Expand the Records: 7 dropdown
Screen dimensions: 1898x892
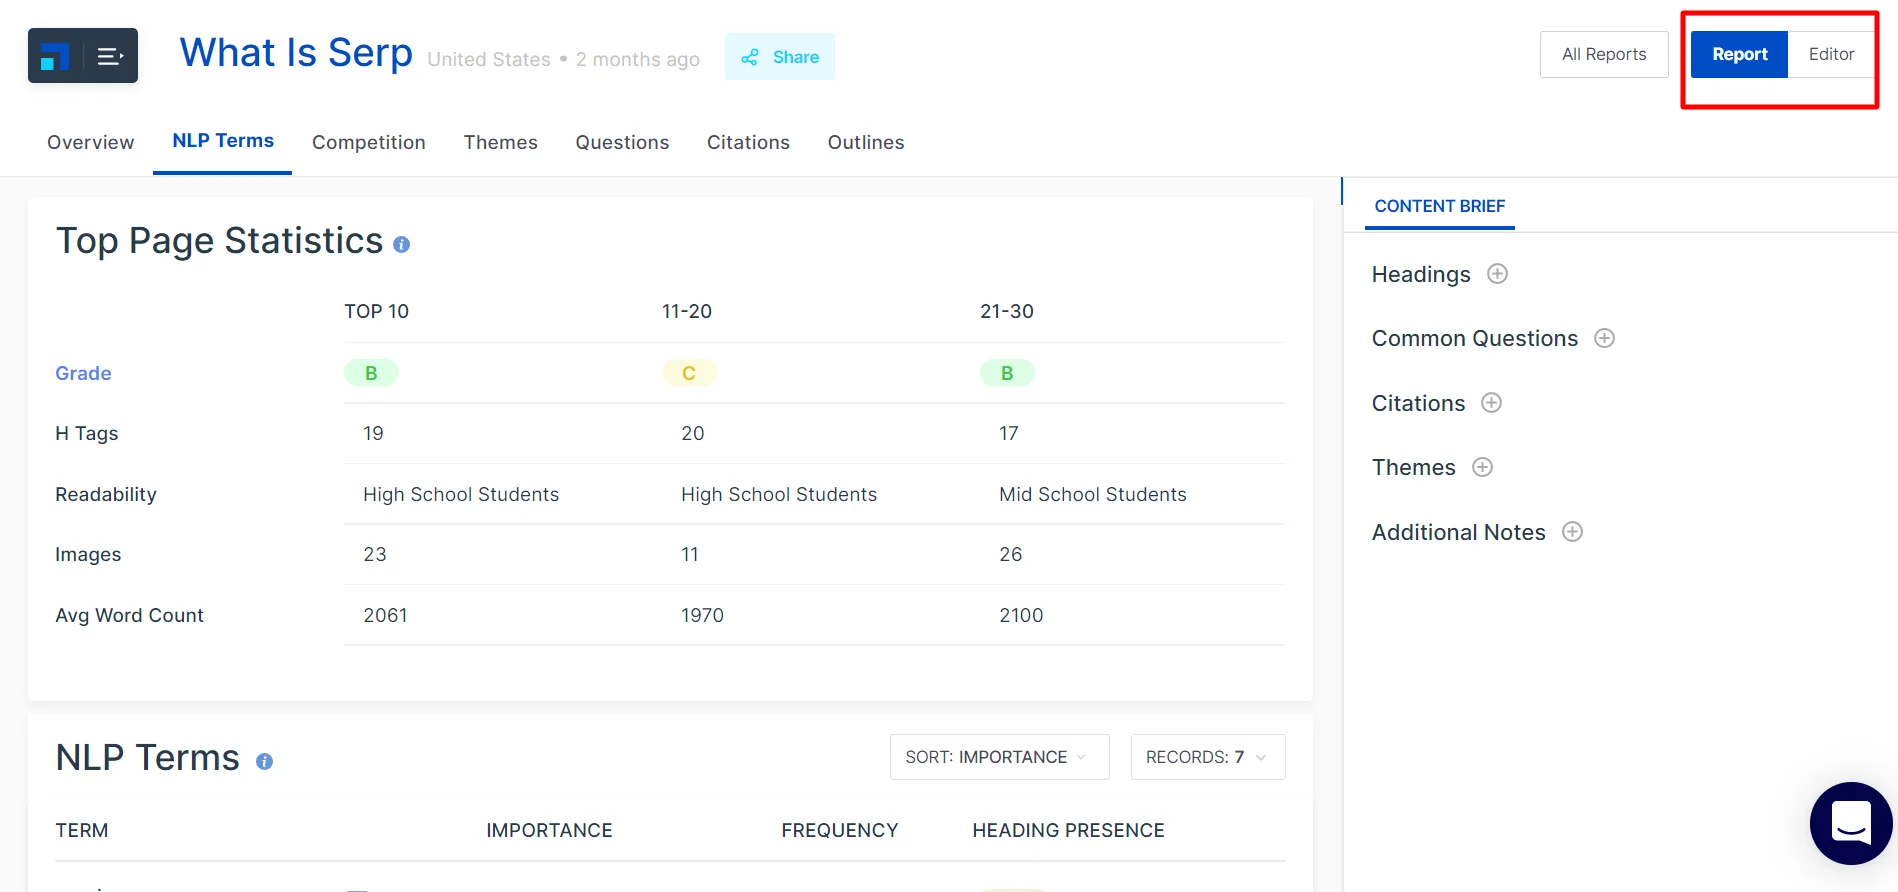(x=1207, y=757)
